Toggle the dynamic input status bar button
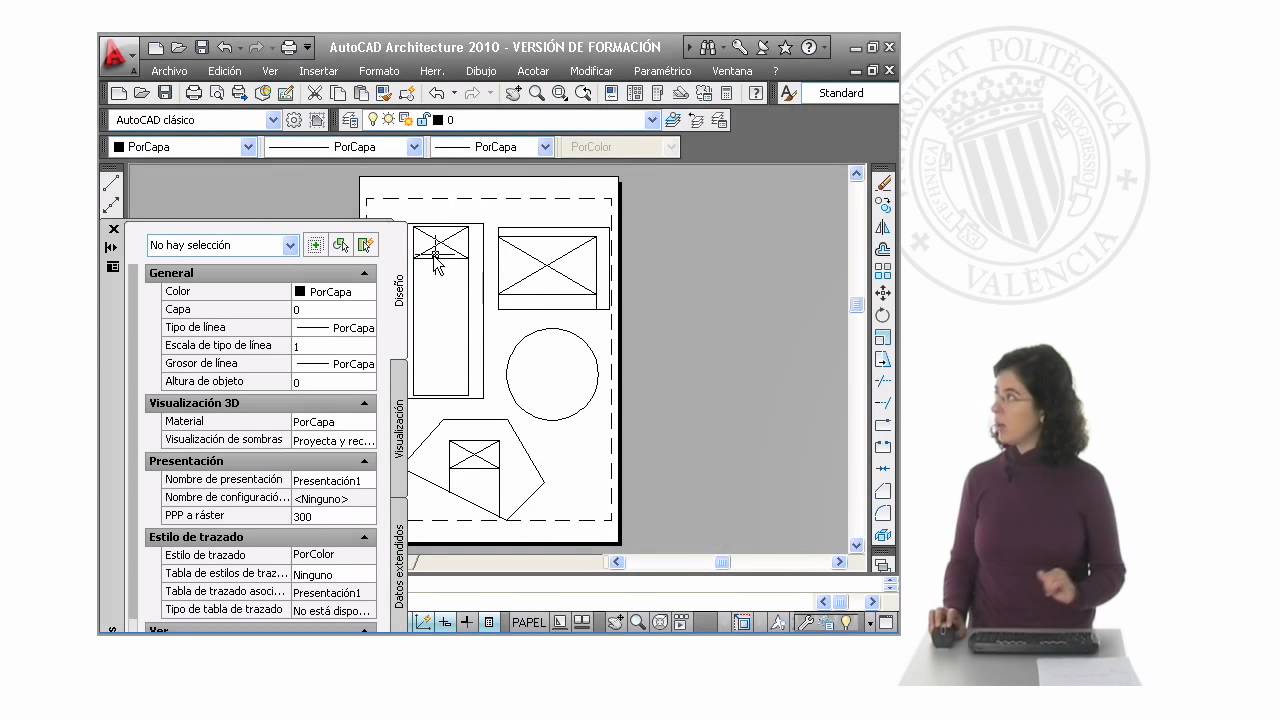The width and height of the screenshot is (1280, 720). click(445, 622)
